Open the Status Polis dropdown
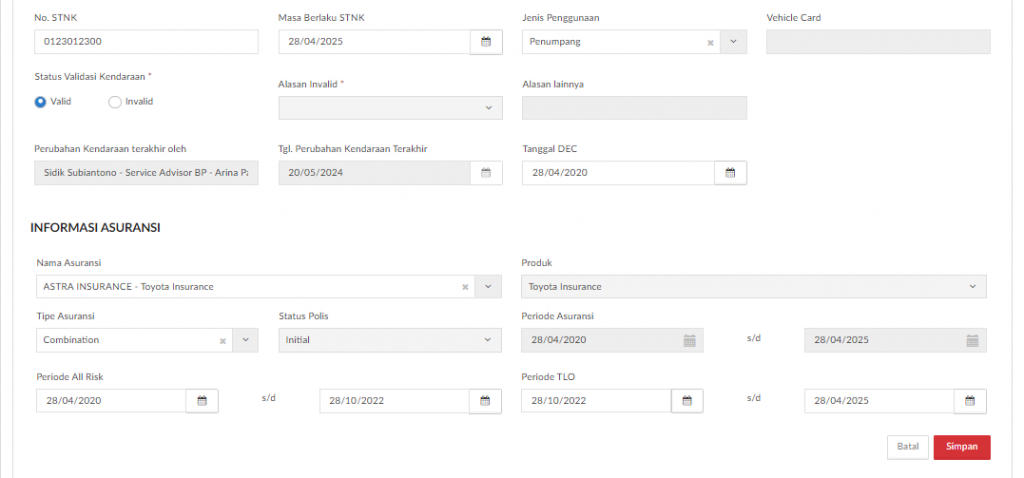 click(390, 340)
